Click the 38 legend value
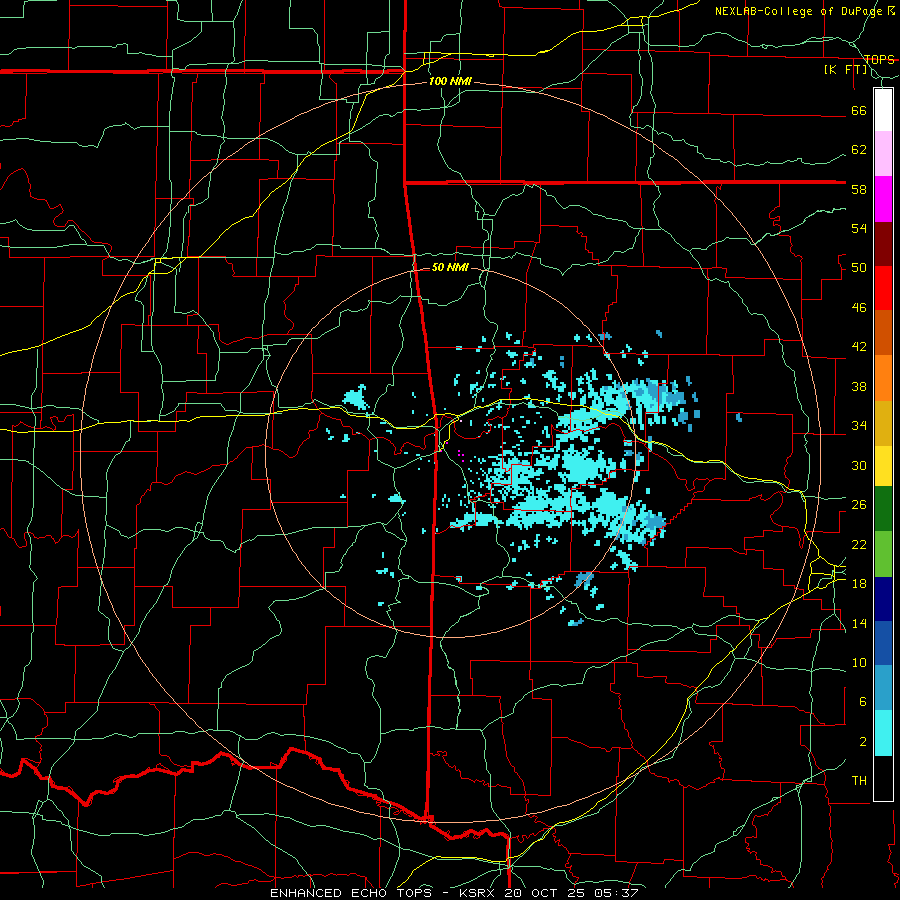This screenshot has width=900, height=900. [x=859, y=387]
